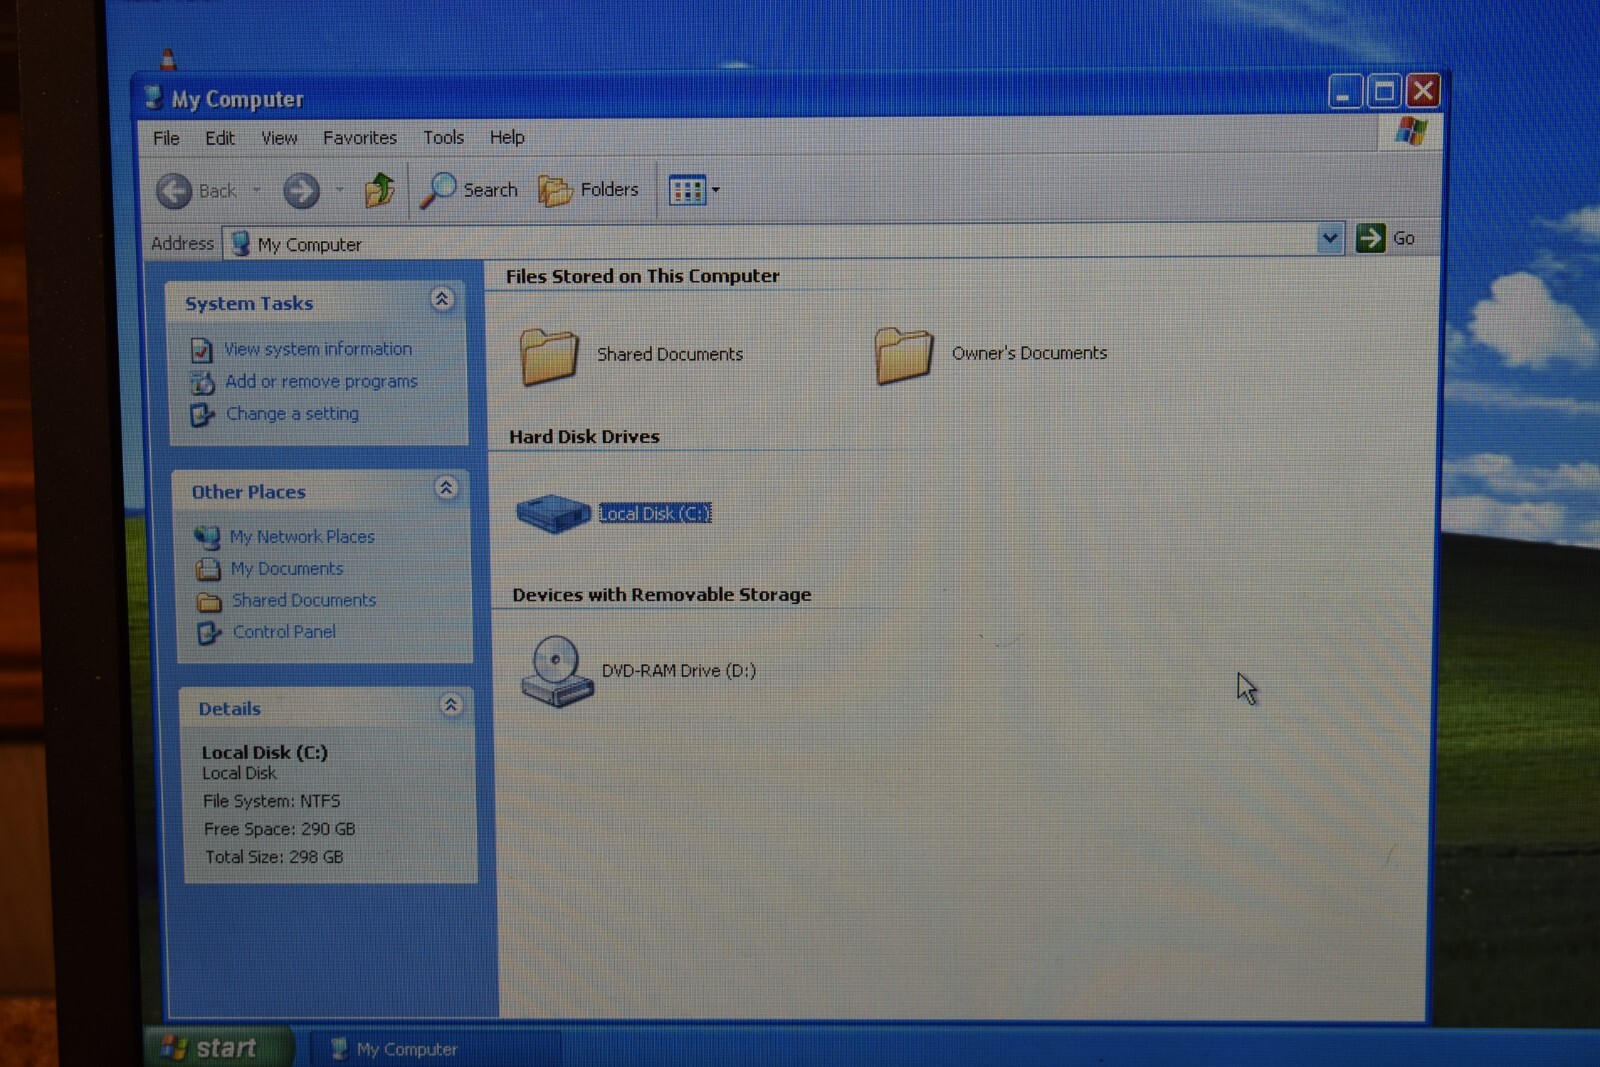
Task: Click the Add or remove programs icon
Action: tap(202, 382)
